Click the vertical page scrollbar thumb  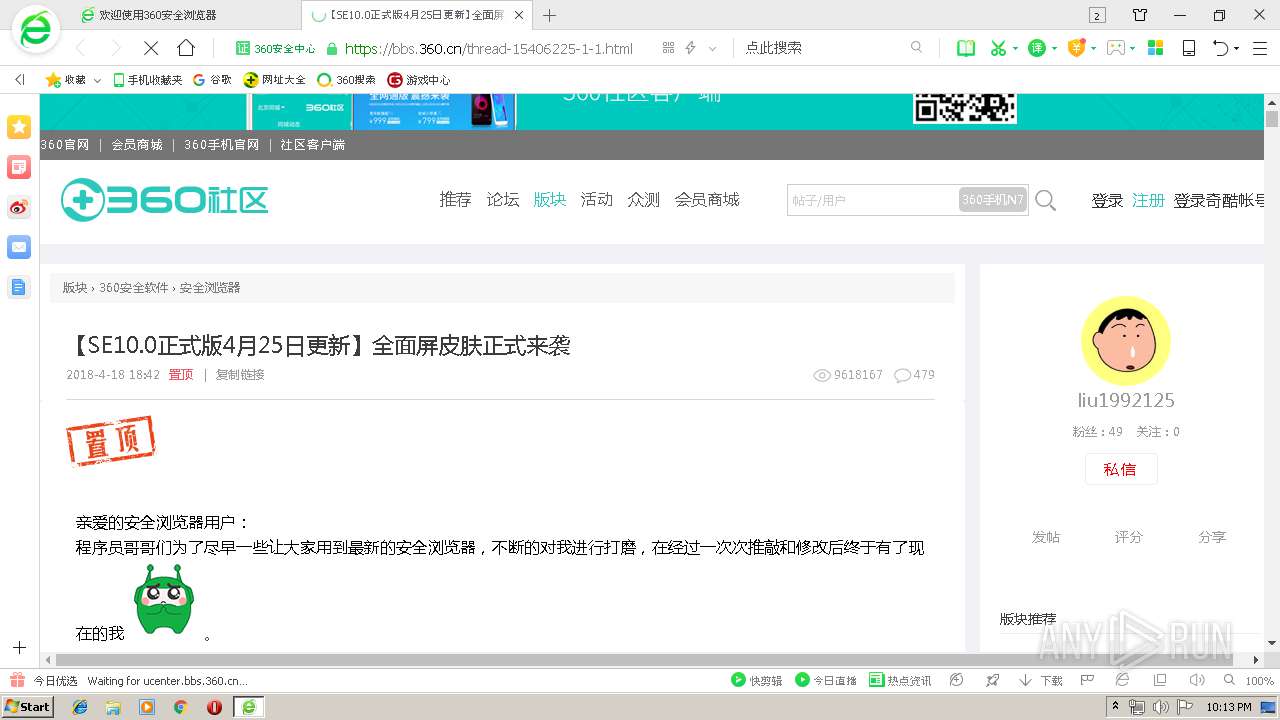1272,119
